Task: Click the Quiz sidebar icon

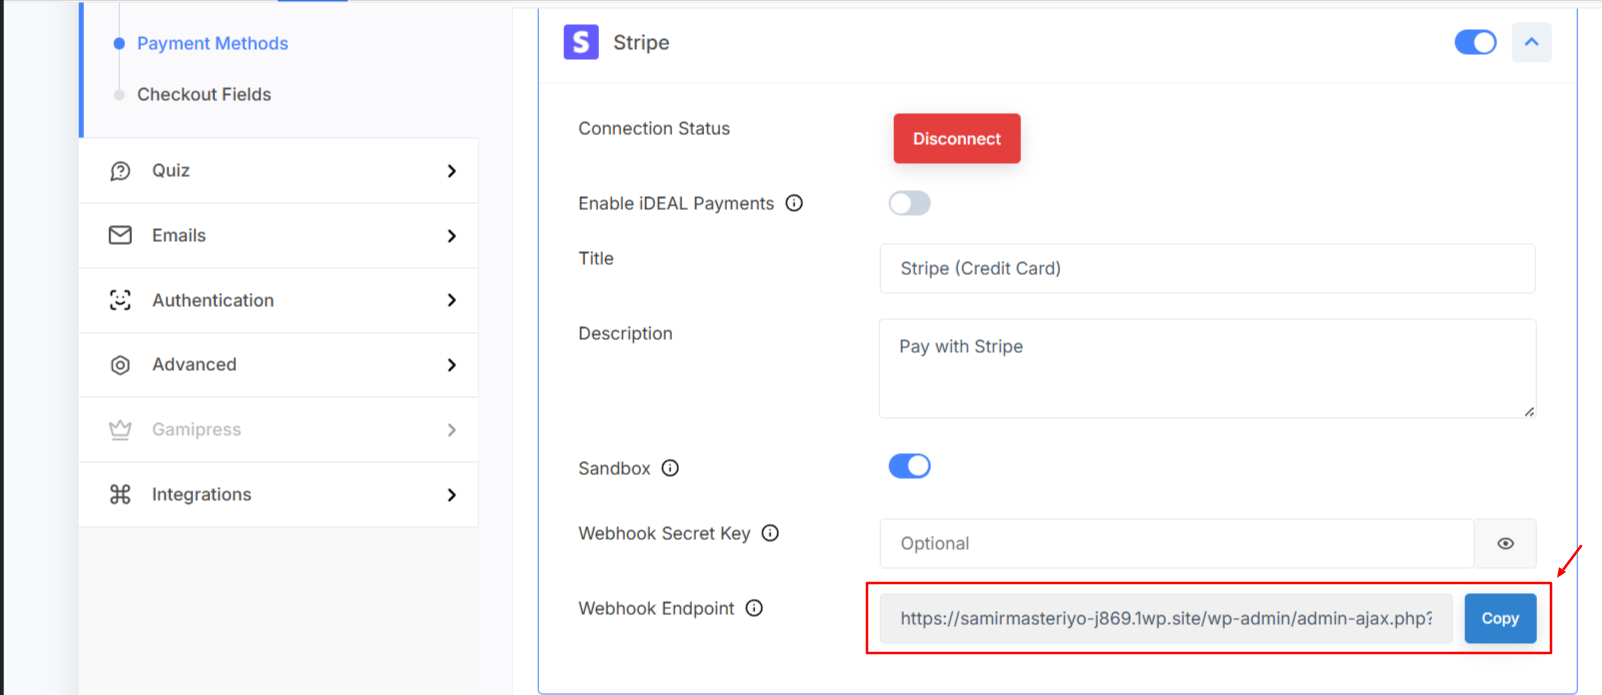Action: (120, 171)
